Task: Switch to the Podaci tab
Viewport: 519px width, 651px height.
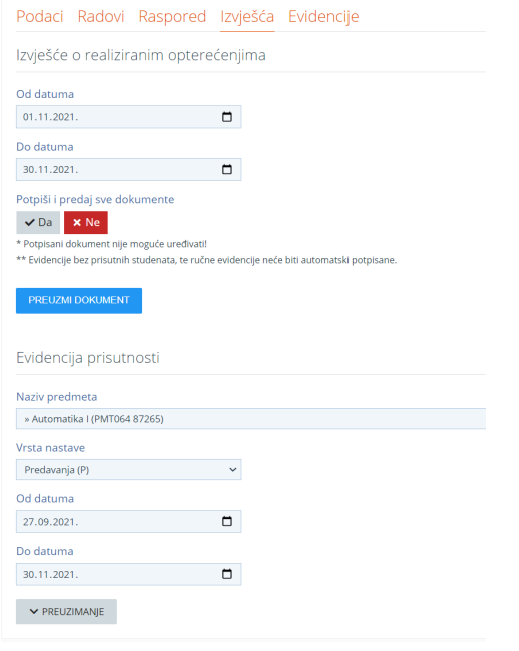Action: pos(40,17)
